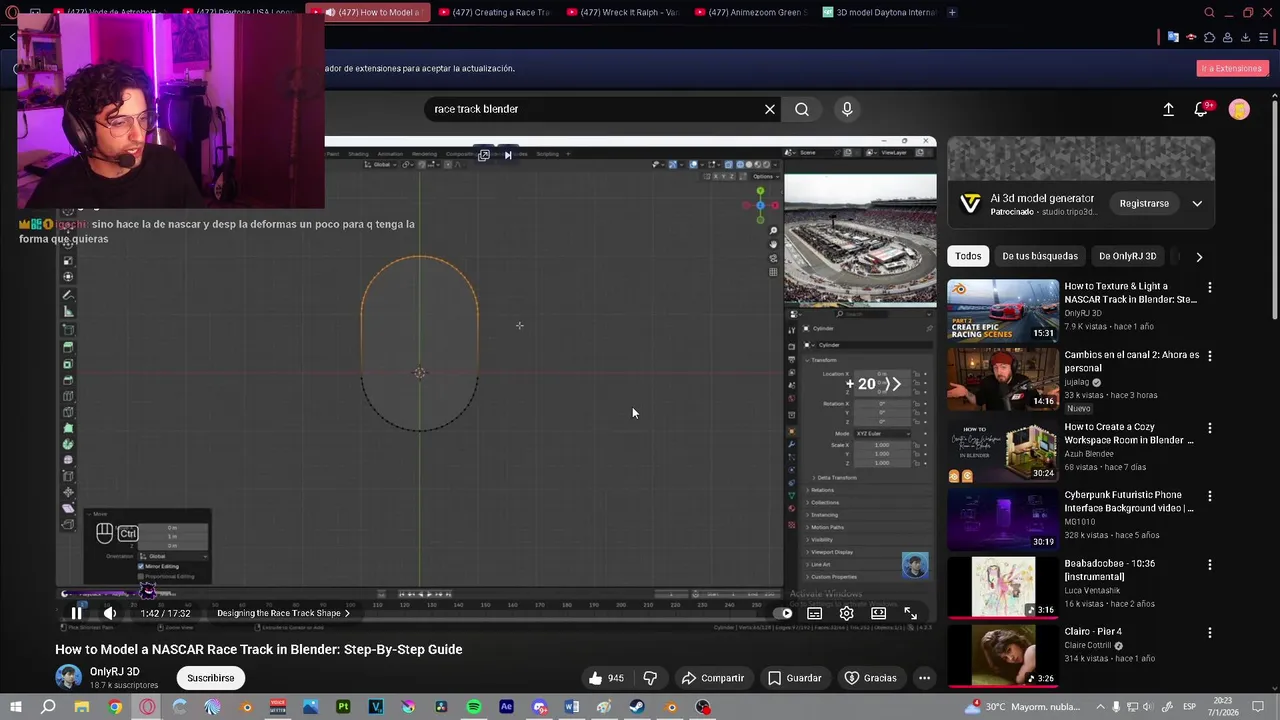Screen dimensions: 1280x720
Task: Open the OnlyRJ 3D channel avatar
Action: click(x=68, y=677)
